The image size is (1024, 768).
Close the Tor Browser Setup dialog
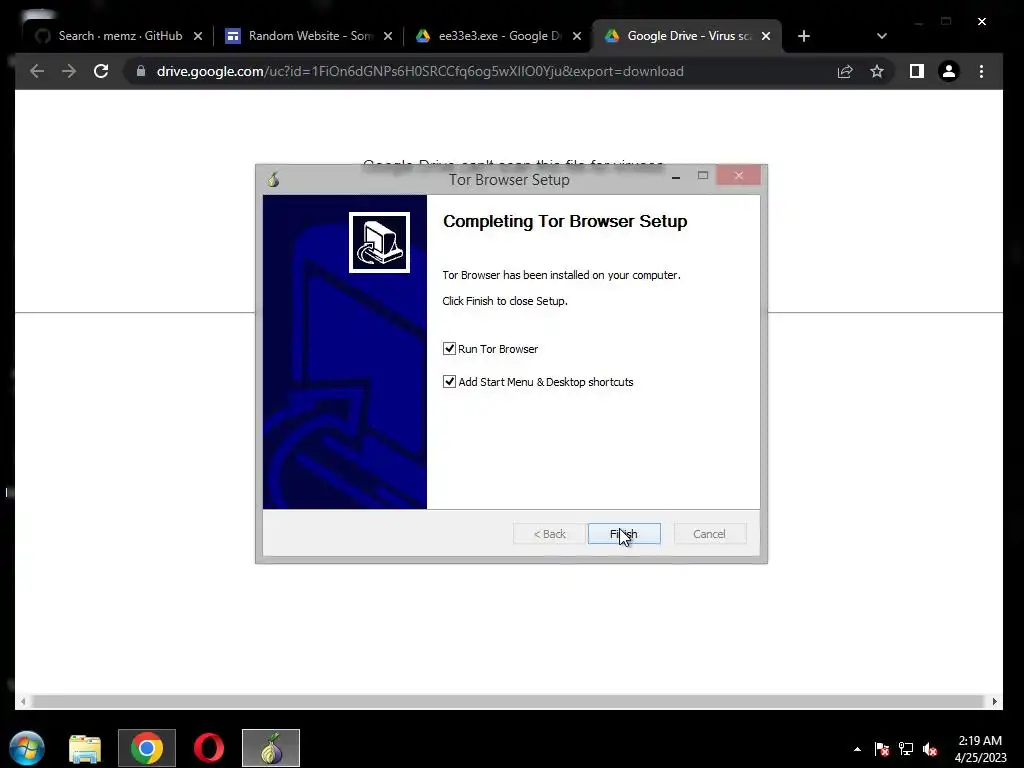pyautogui.click(x=739, y=175)
